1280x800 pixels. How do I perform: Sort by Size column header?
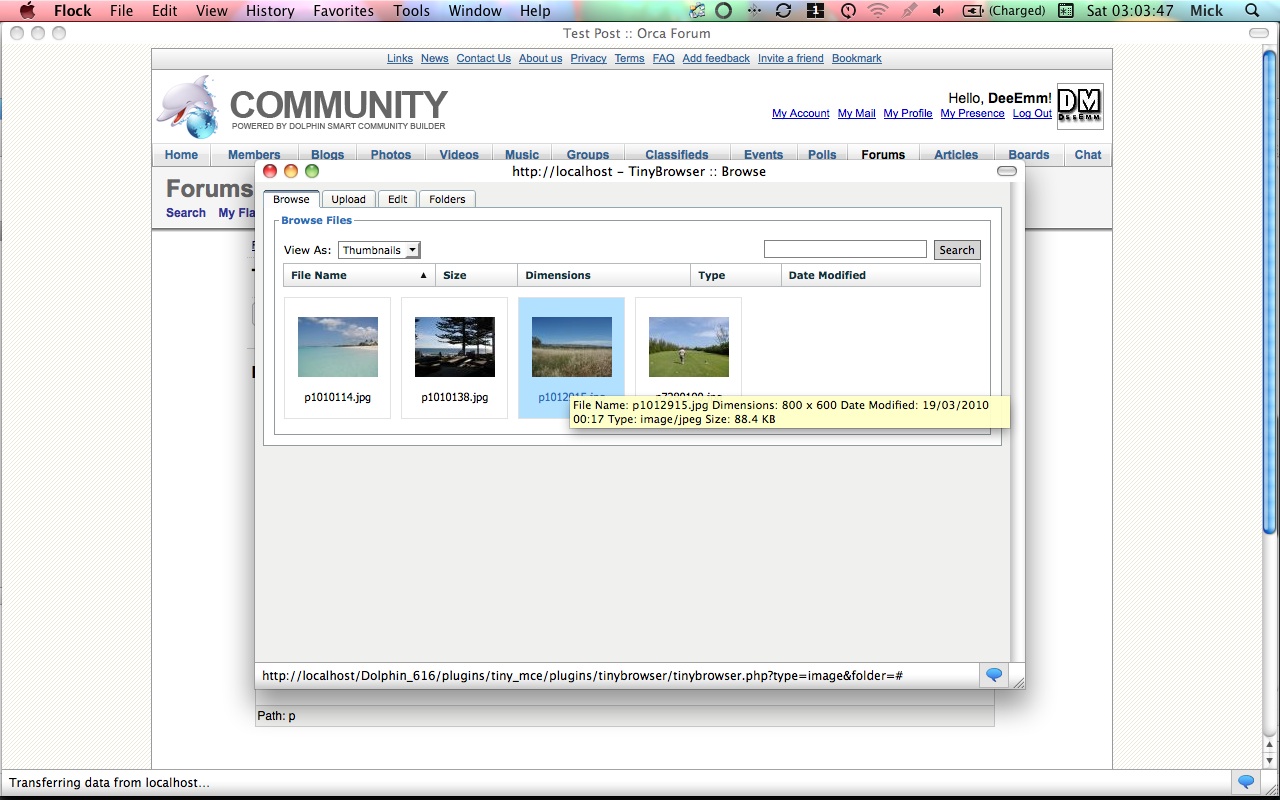point(476,275)
